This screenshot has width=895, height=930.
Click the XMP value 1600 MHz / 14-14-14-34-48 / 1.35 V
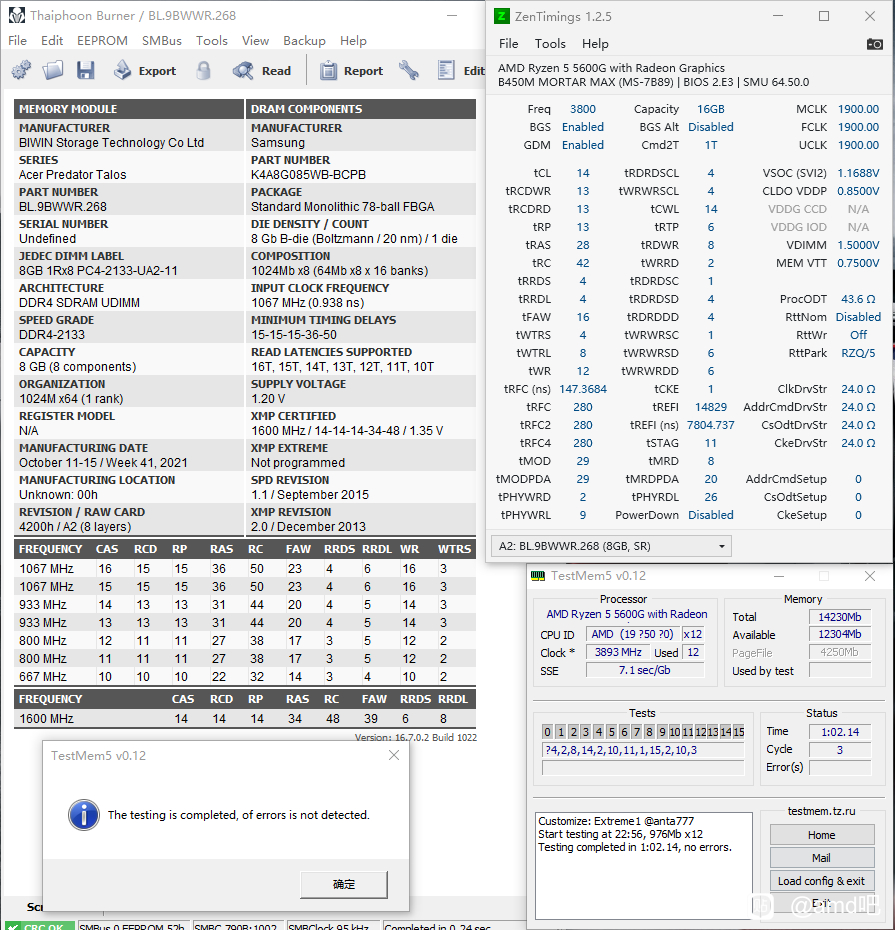(x=347, y=431)
